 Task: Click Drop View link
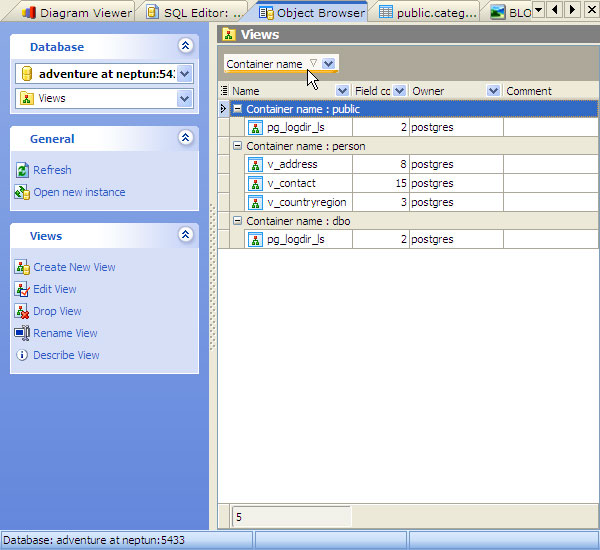pyautogui.click(x=57, y=311)
